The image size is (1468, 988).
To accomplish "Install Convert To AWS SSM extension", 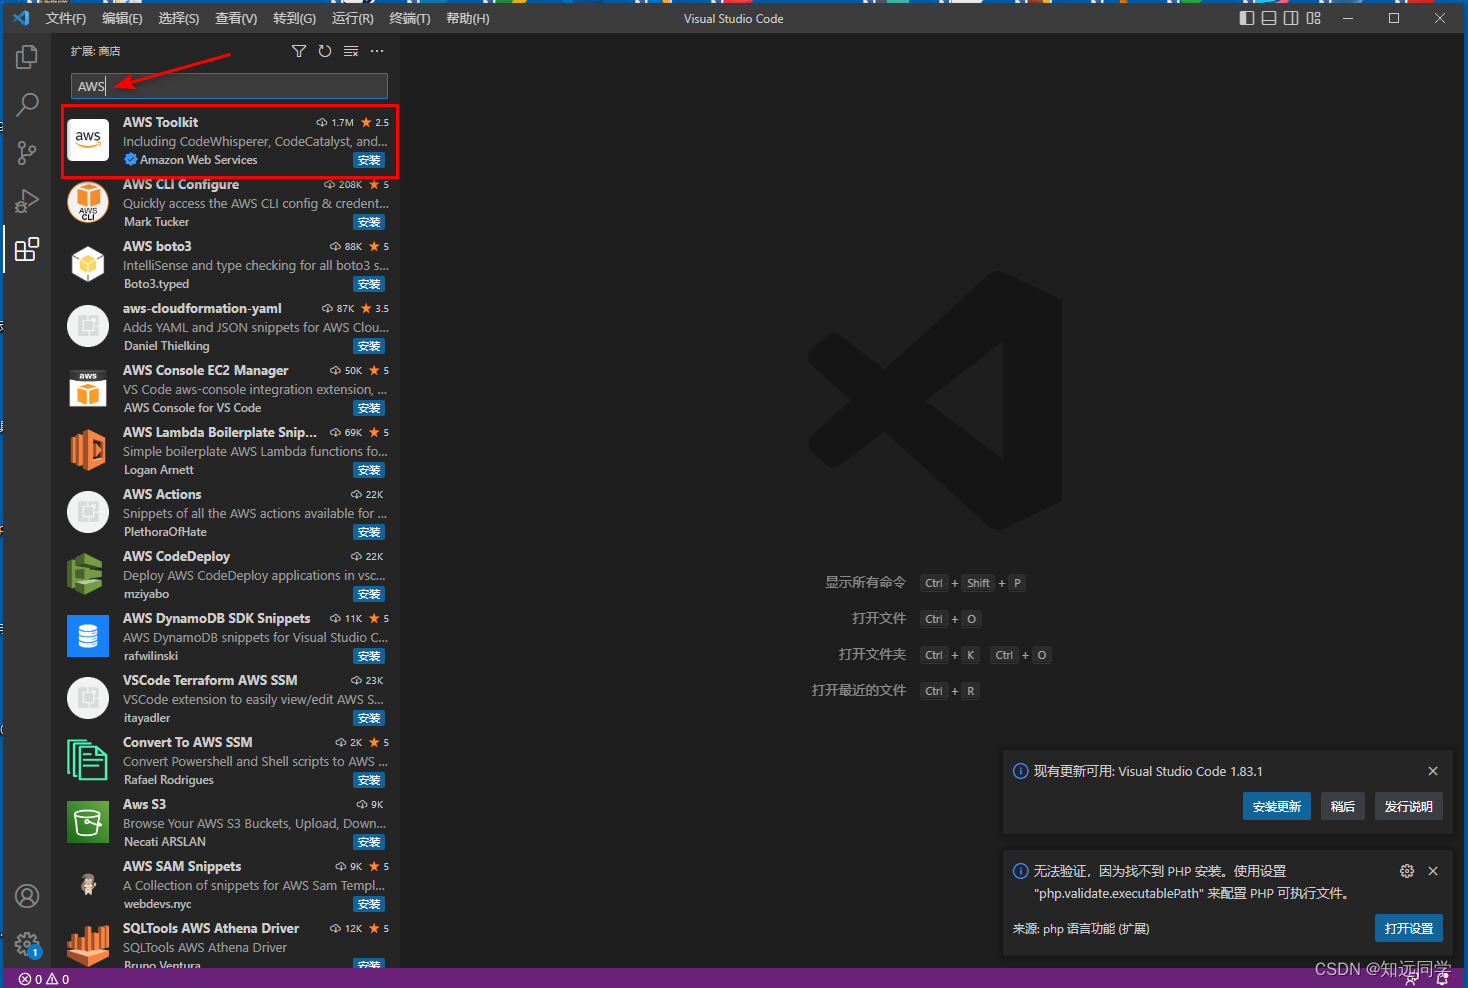I will point(369,780).
